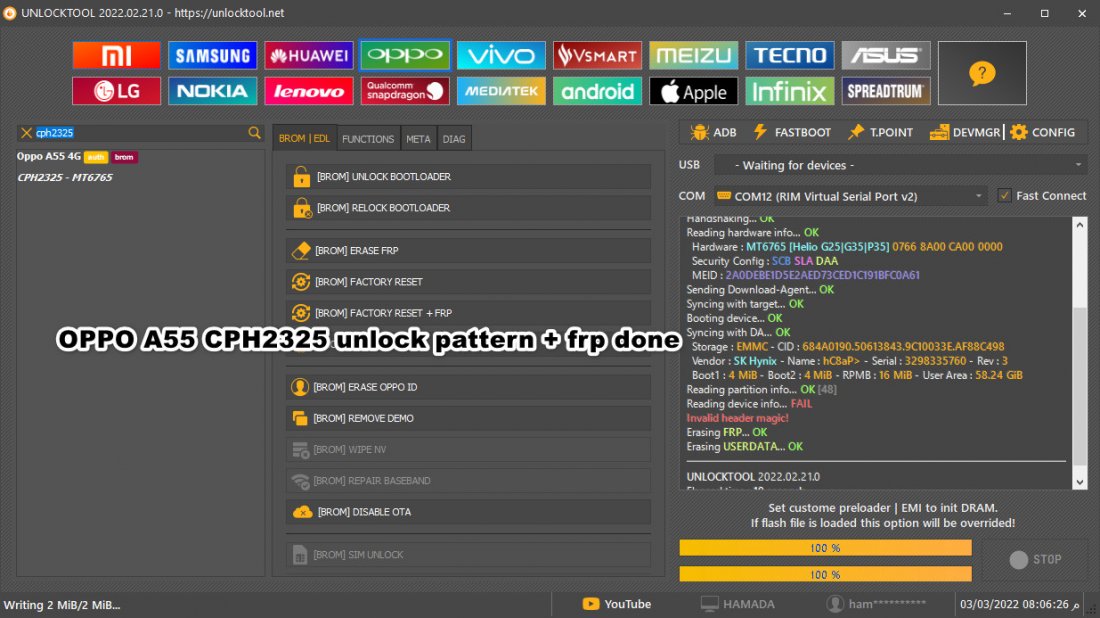
Task: Click the search magnifier icon
Action: click(254, 133)
